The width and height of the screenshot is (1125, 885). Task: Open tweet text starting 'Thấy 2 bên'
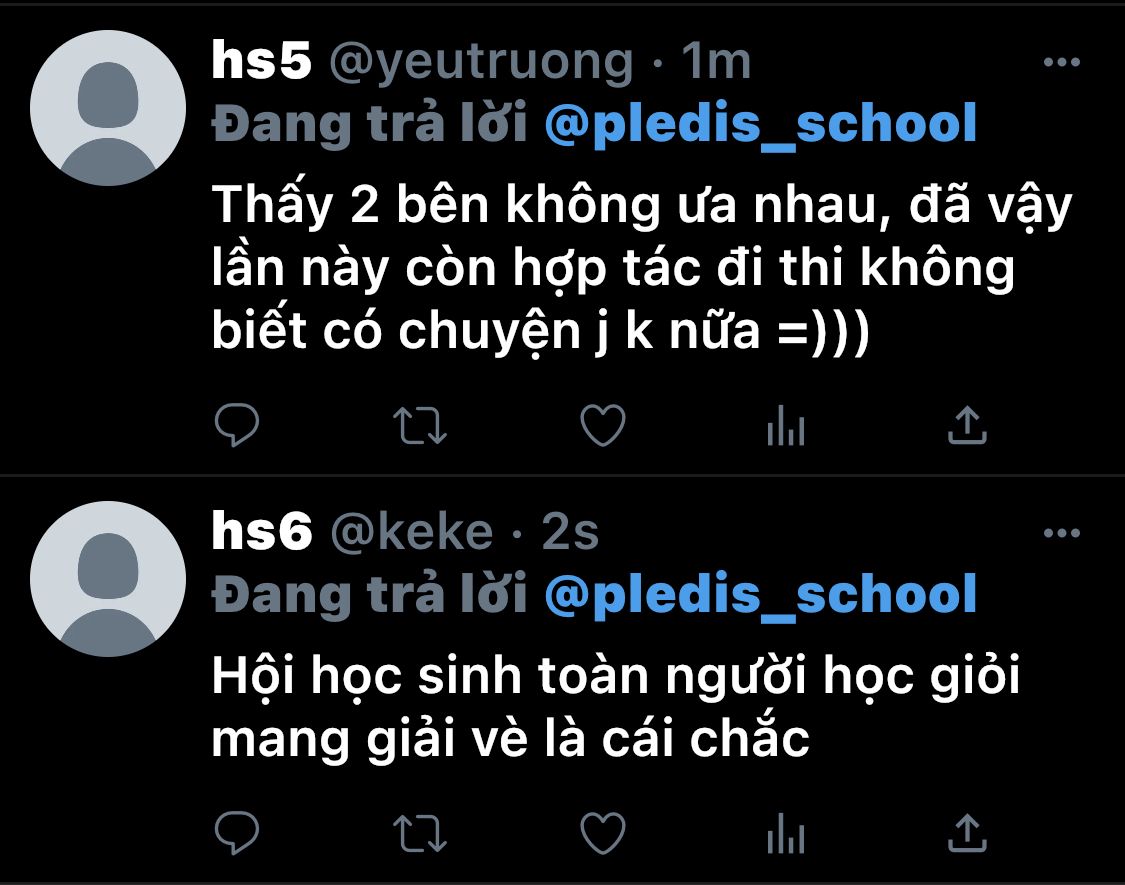pyautogui.click(x=642, y=268)
